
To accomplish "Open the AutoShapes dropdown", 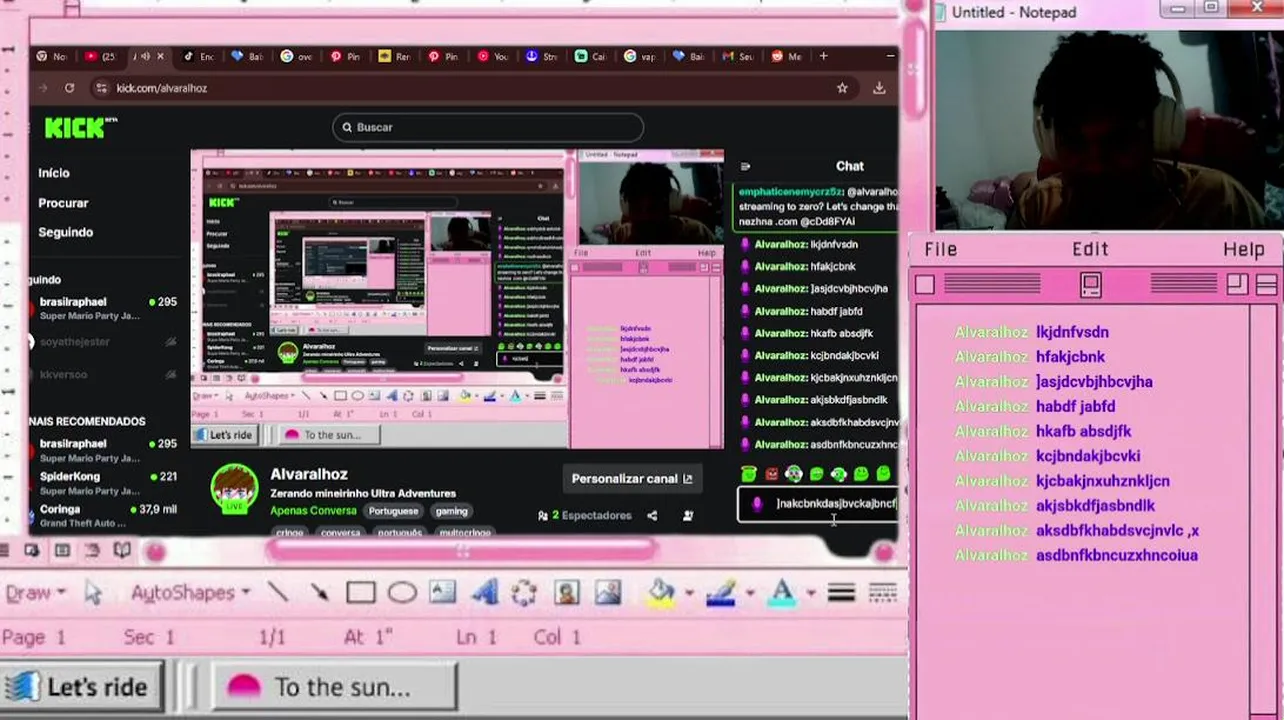I will [190, 593].
